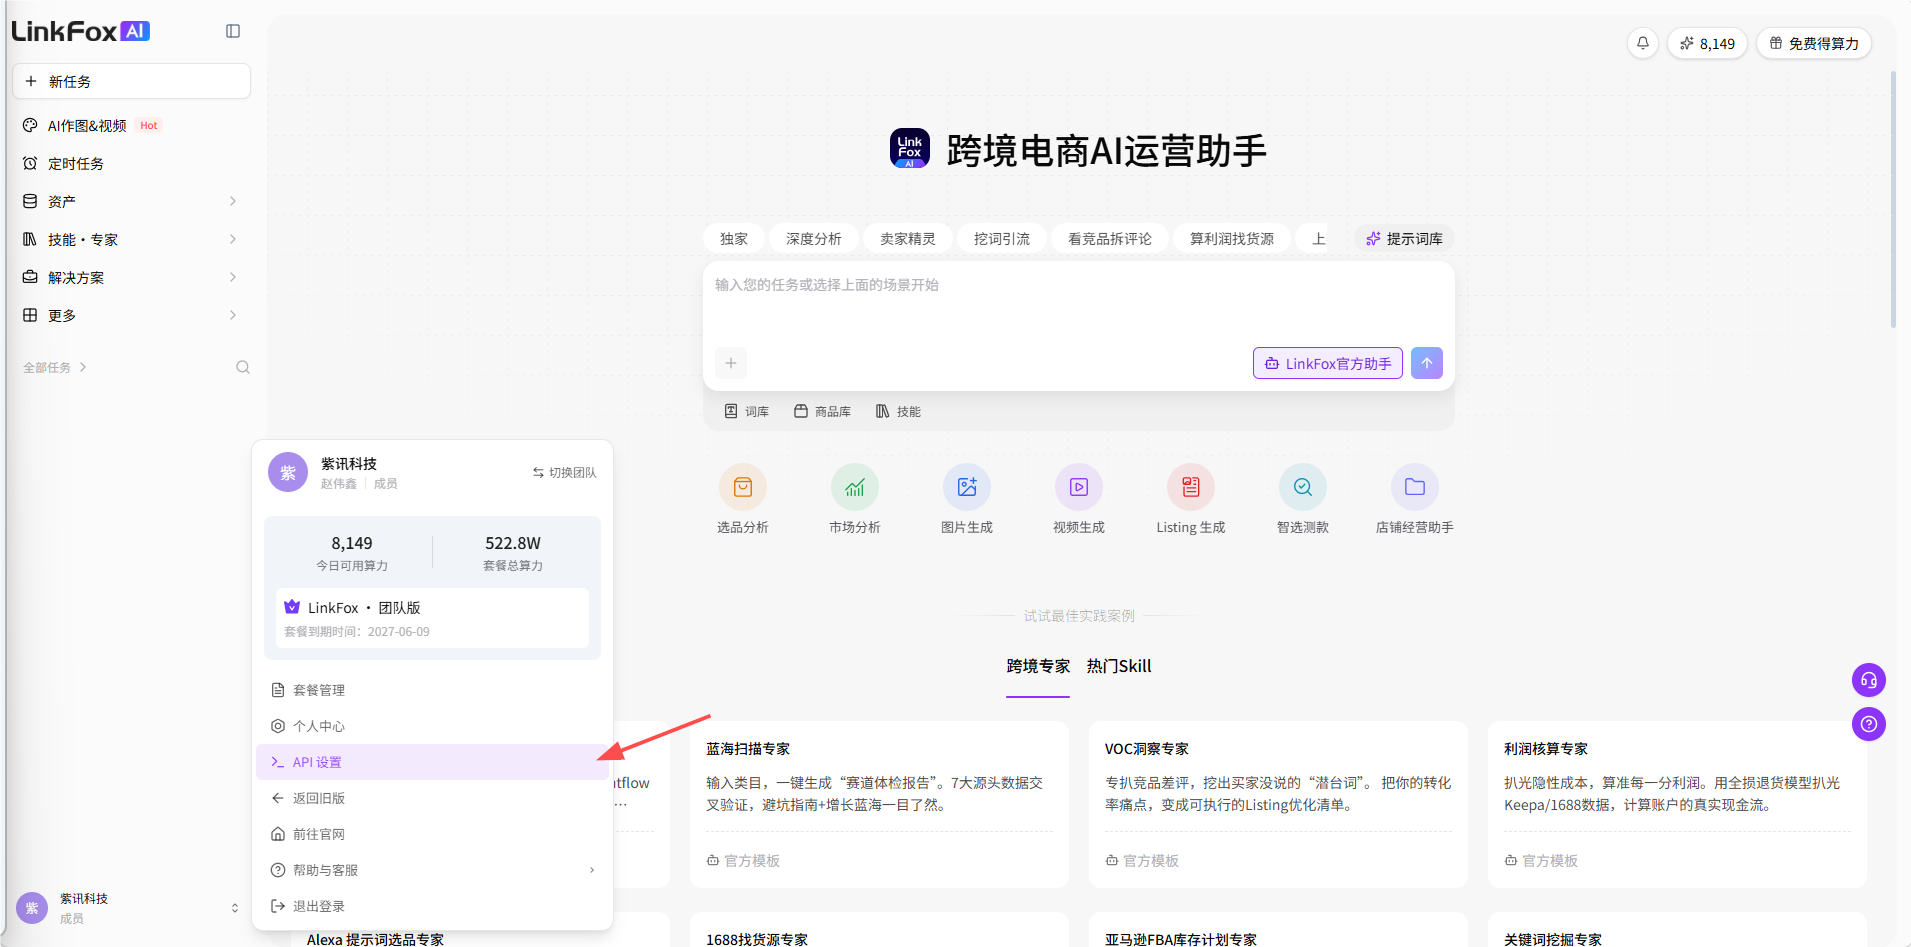Open 定时任务 in sidebar
This screenshot has height=947, width=1911.
coord(131,163)
